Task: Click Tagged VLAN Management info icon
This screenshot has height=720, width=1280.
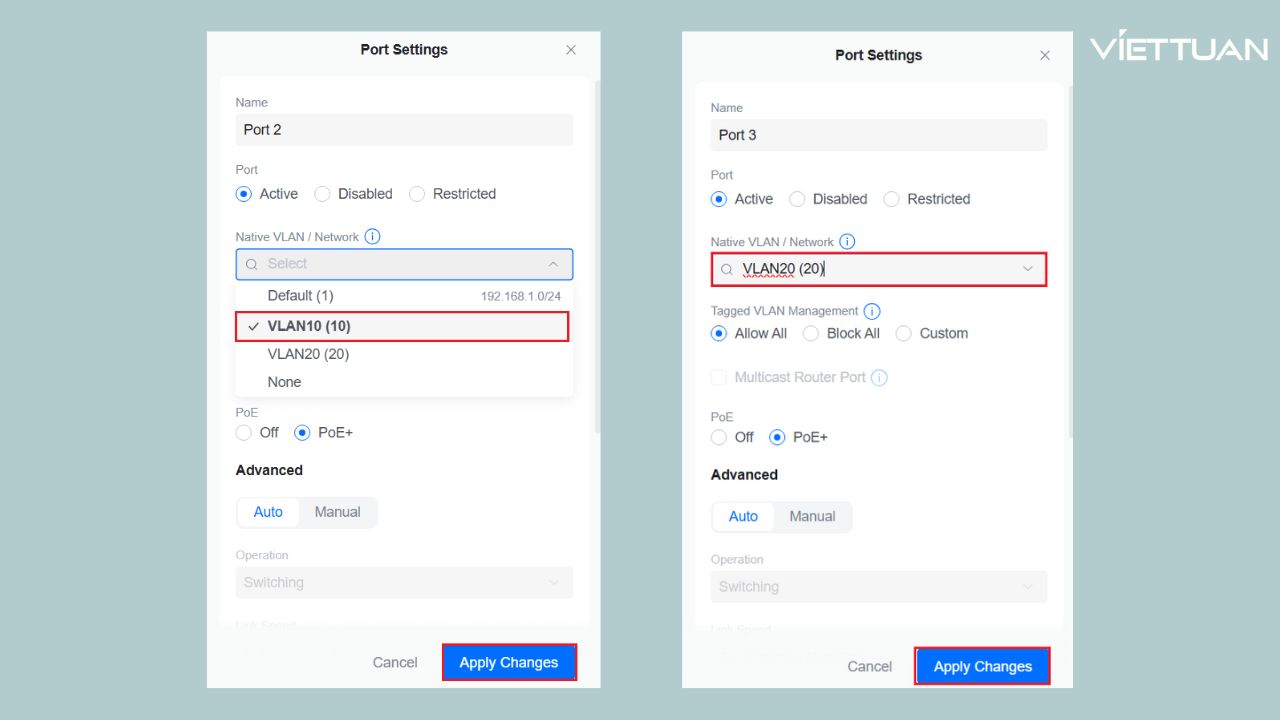Action: click(x=871, y=311)
